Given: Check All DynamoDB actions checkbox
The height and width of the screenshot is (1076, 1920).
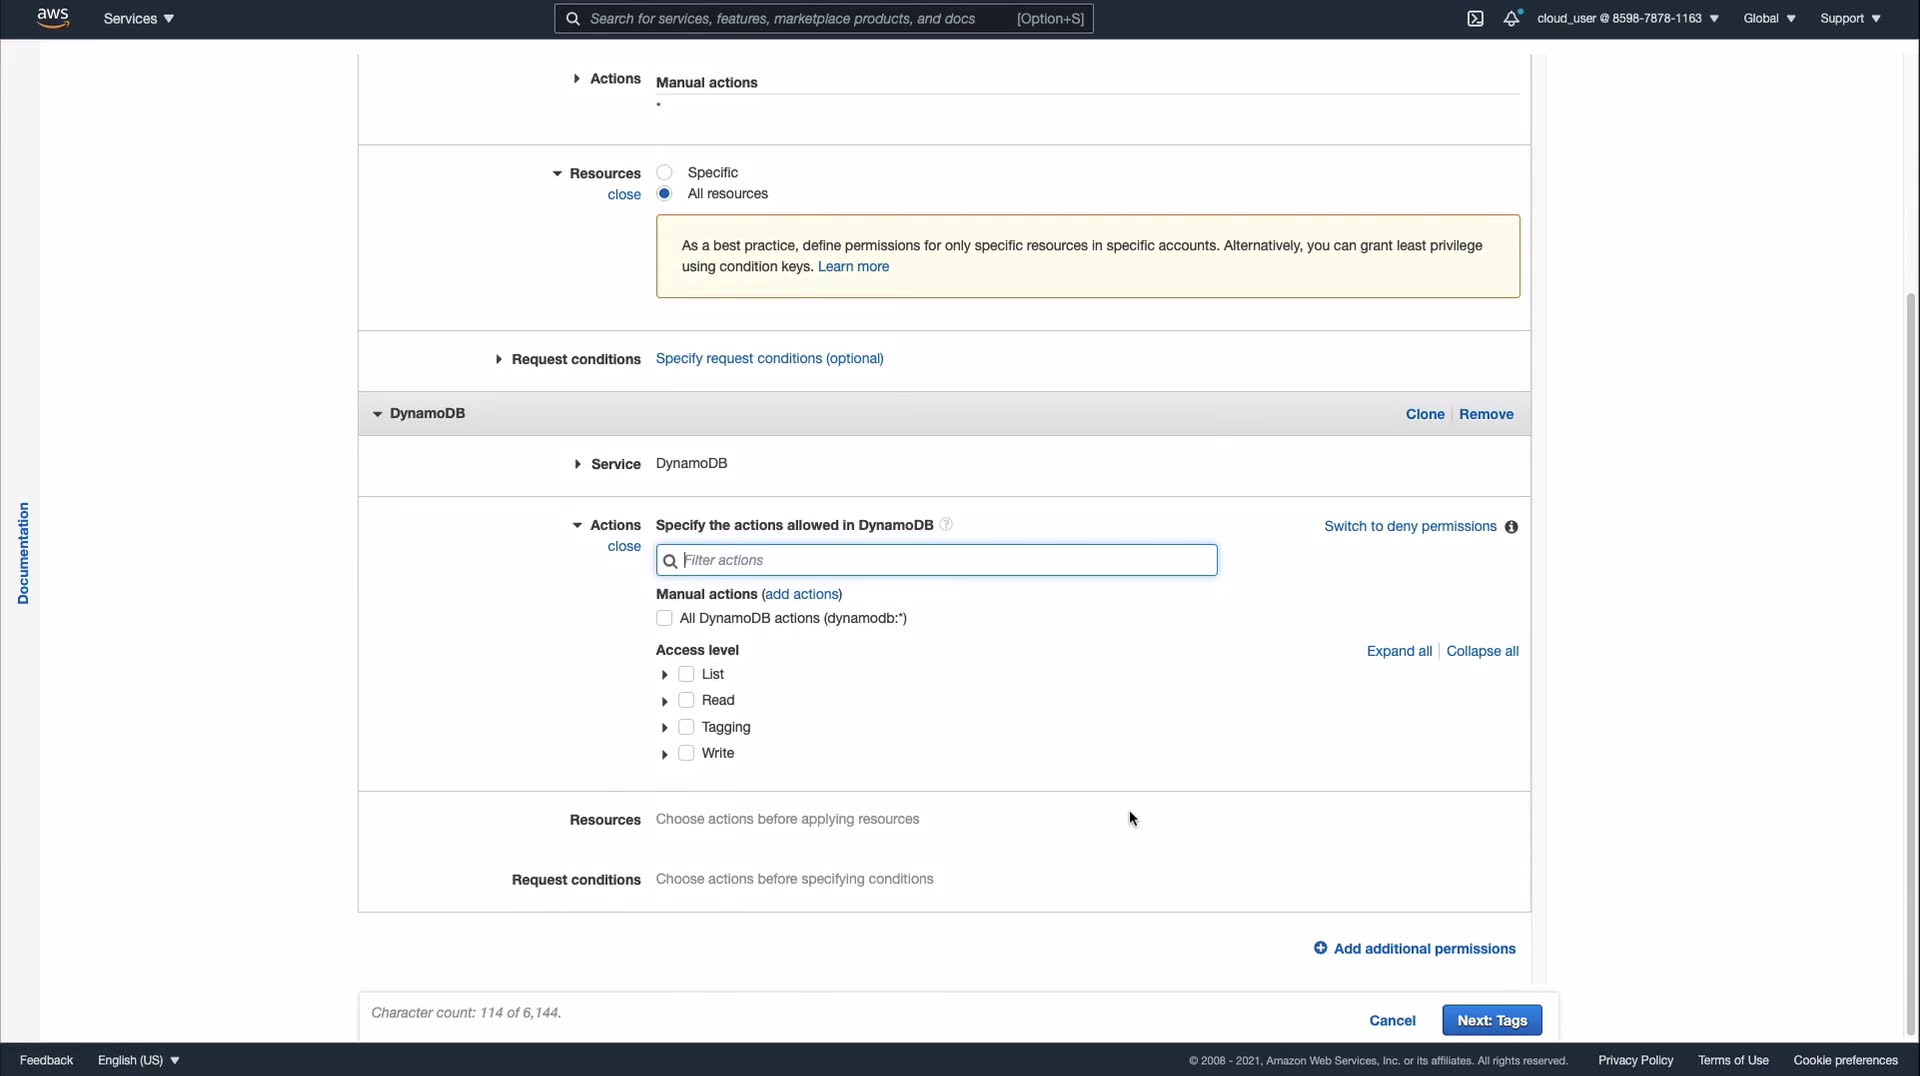Looking at the screenshot, I should [x=664, y=619].
